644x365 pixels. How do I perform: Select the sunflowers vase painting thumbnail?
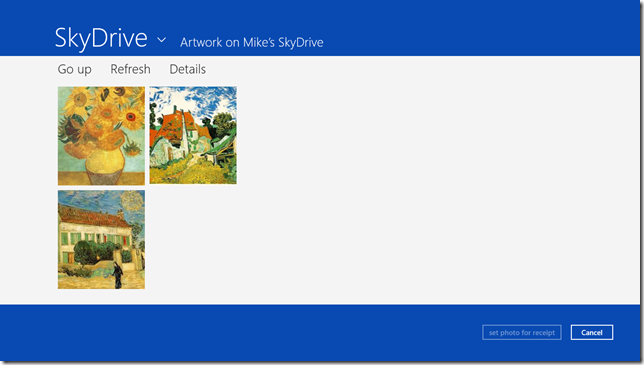point(101,135)
